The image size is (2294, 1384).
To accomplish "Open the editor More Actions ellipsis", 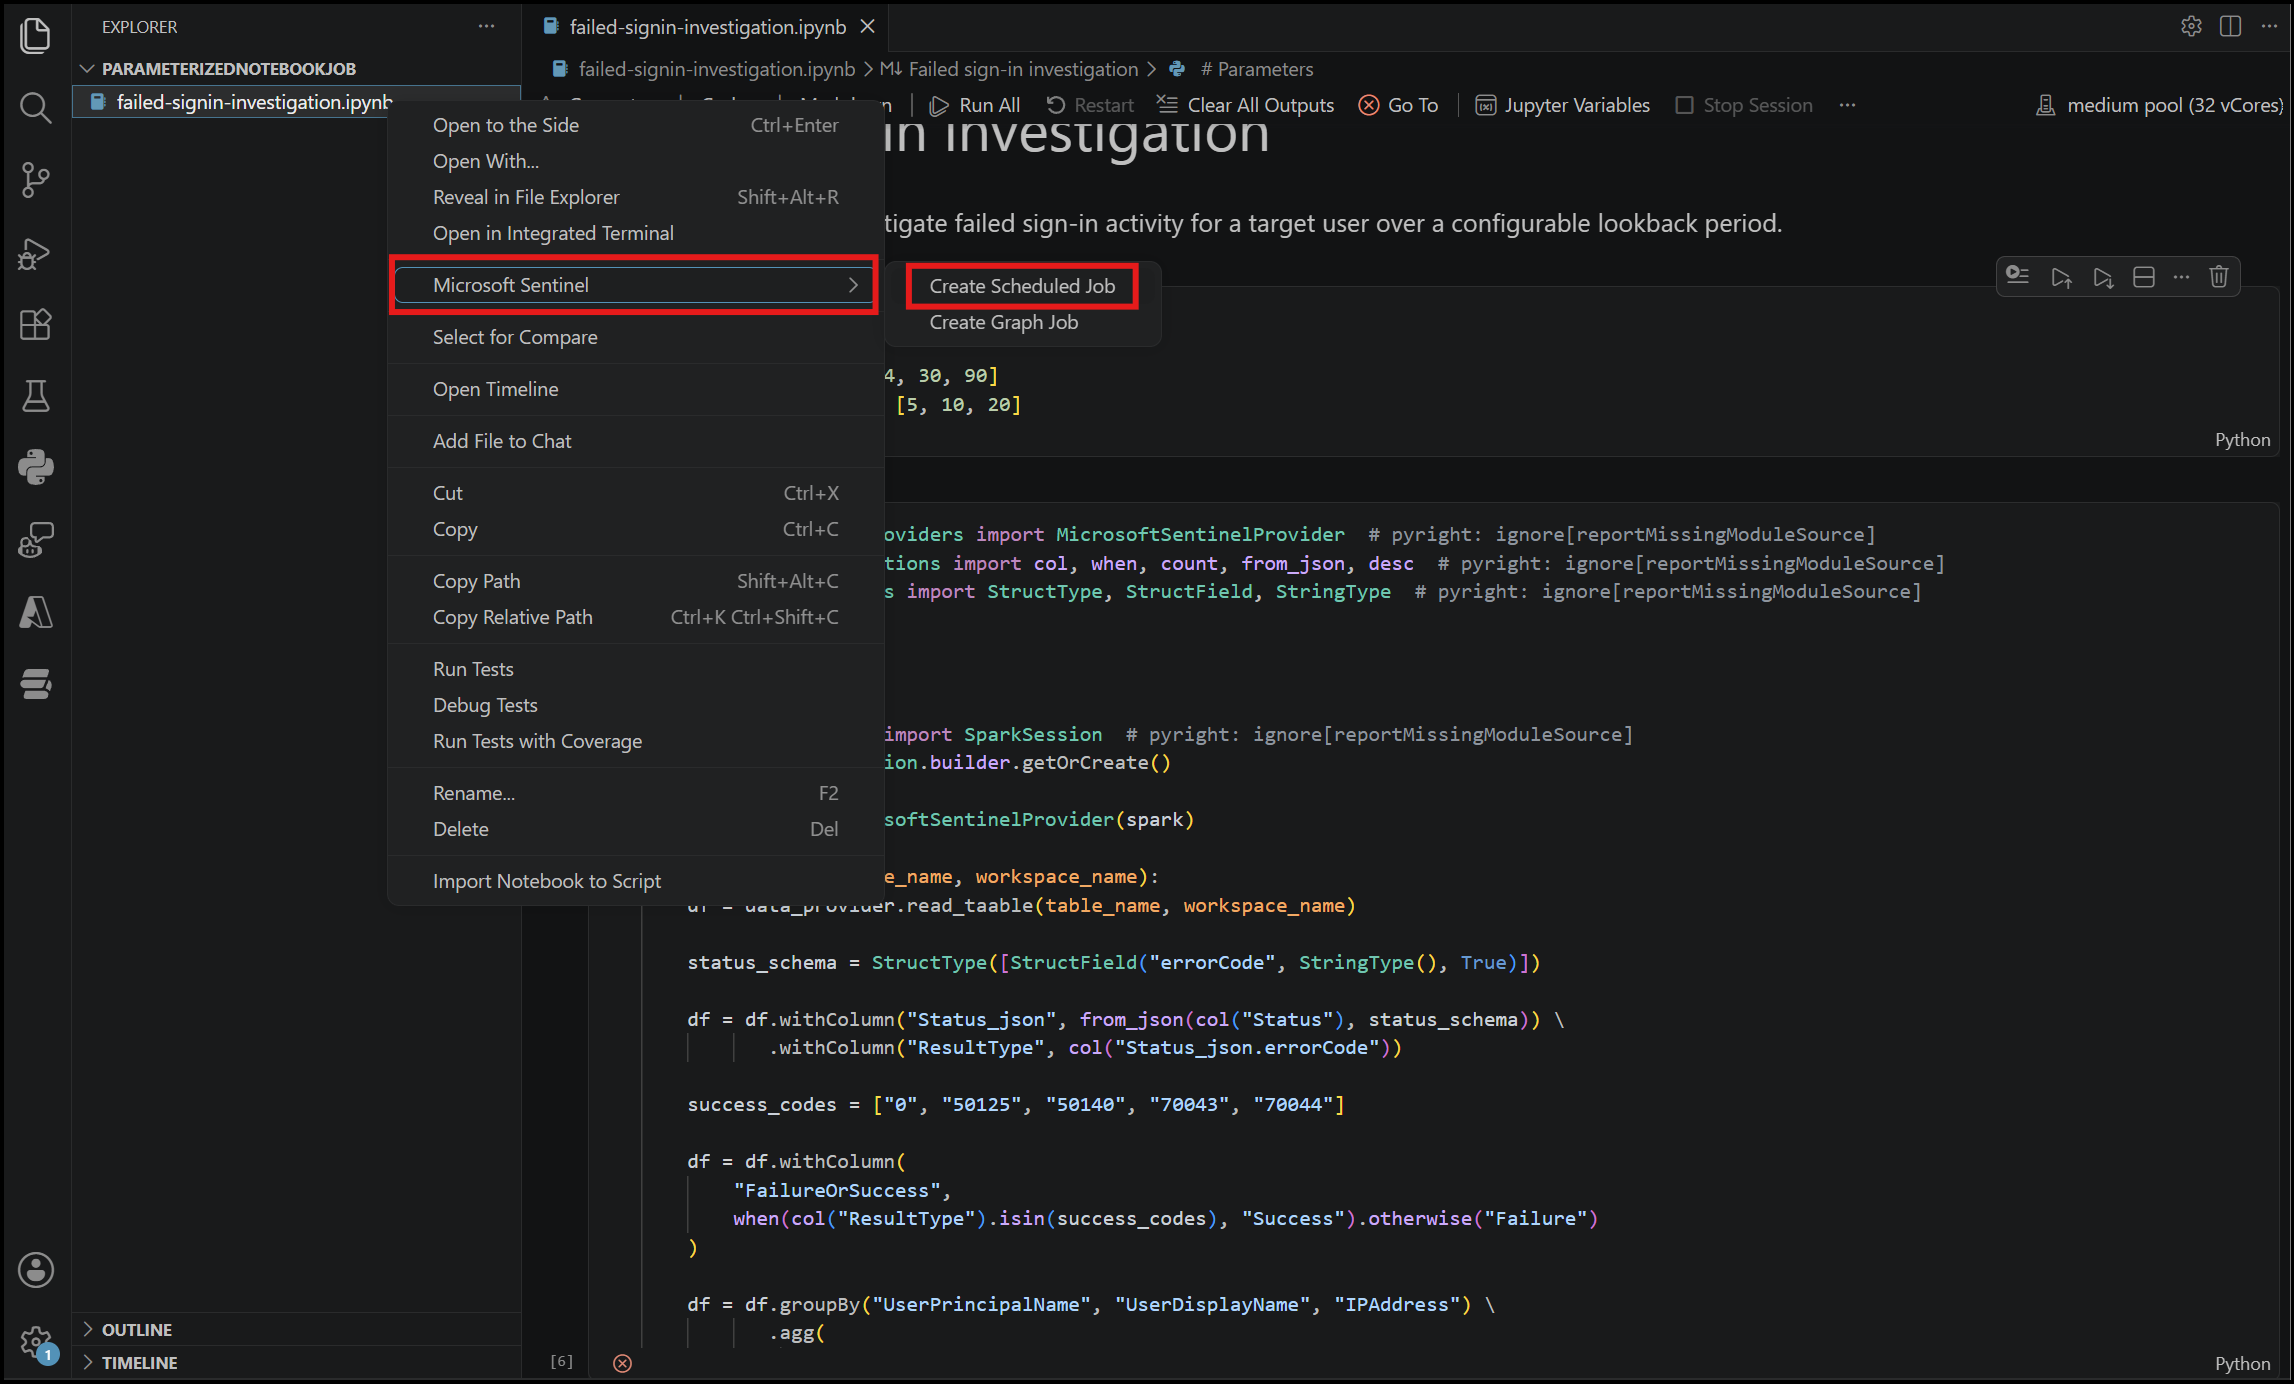I will click(2269, 26).
